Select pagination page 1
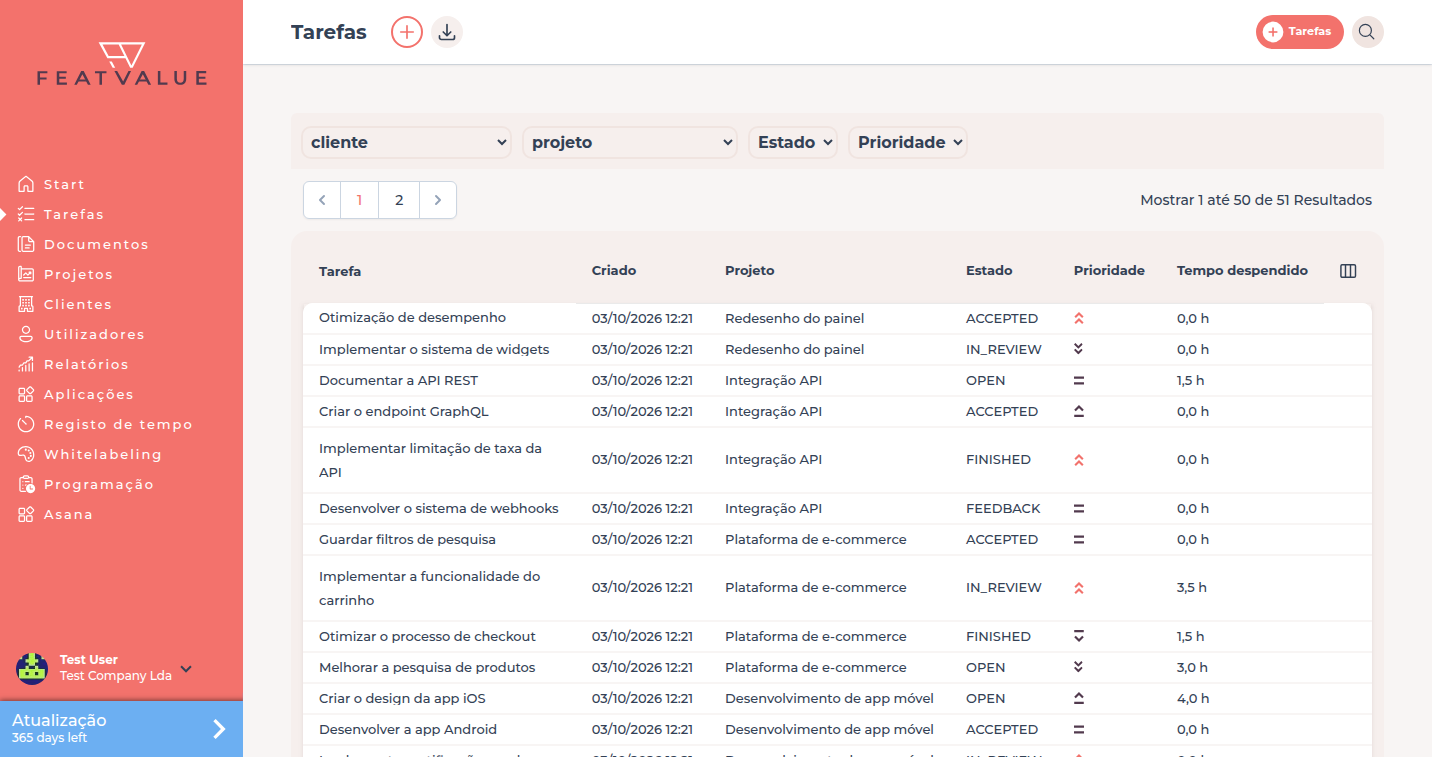Image resolution: width=1432 pixels, height=757 pixels. [x=359, y=200]
